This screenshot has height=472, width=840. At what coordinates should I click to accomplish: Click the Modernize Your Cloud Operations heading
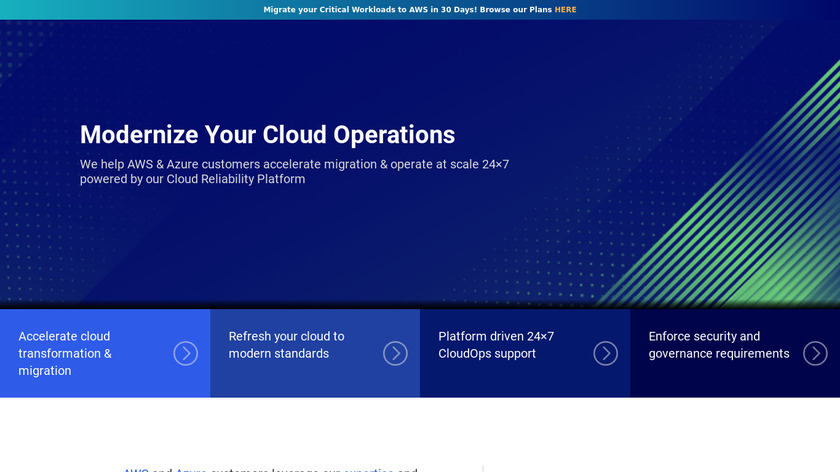(267, 134)
